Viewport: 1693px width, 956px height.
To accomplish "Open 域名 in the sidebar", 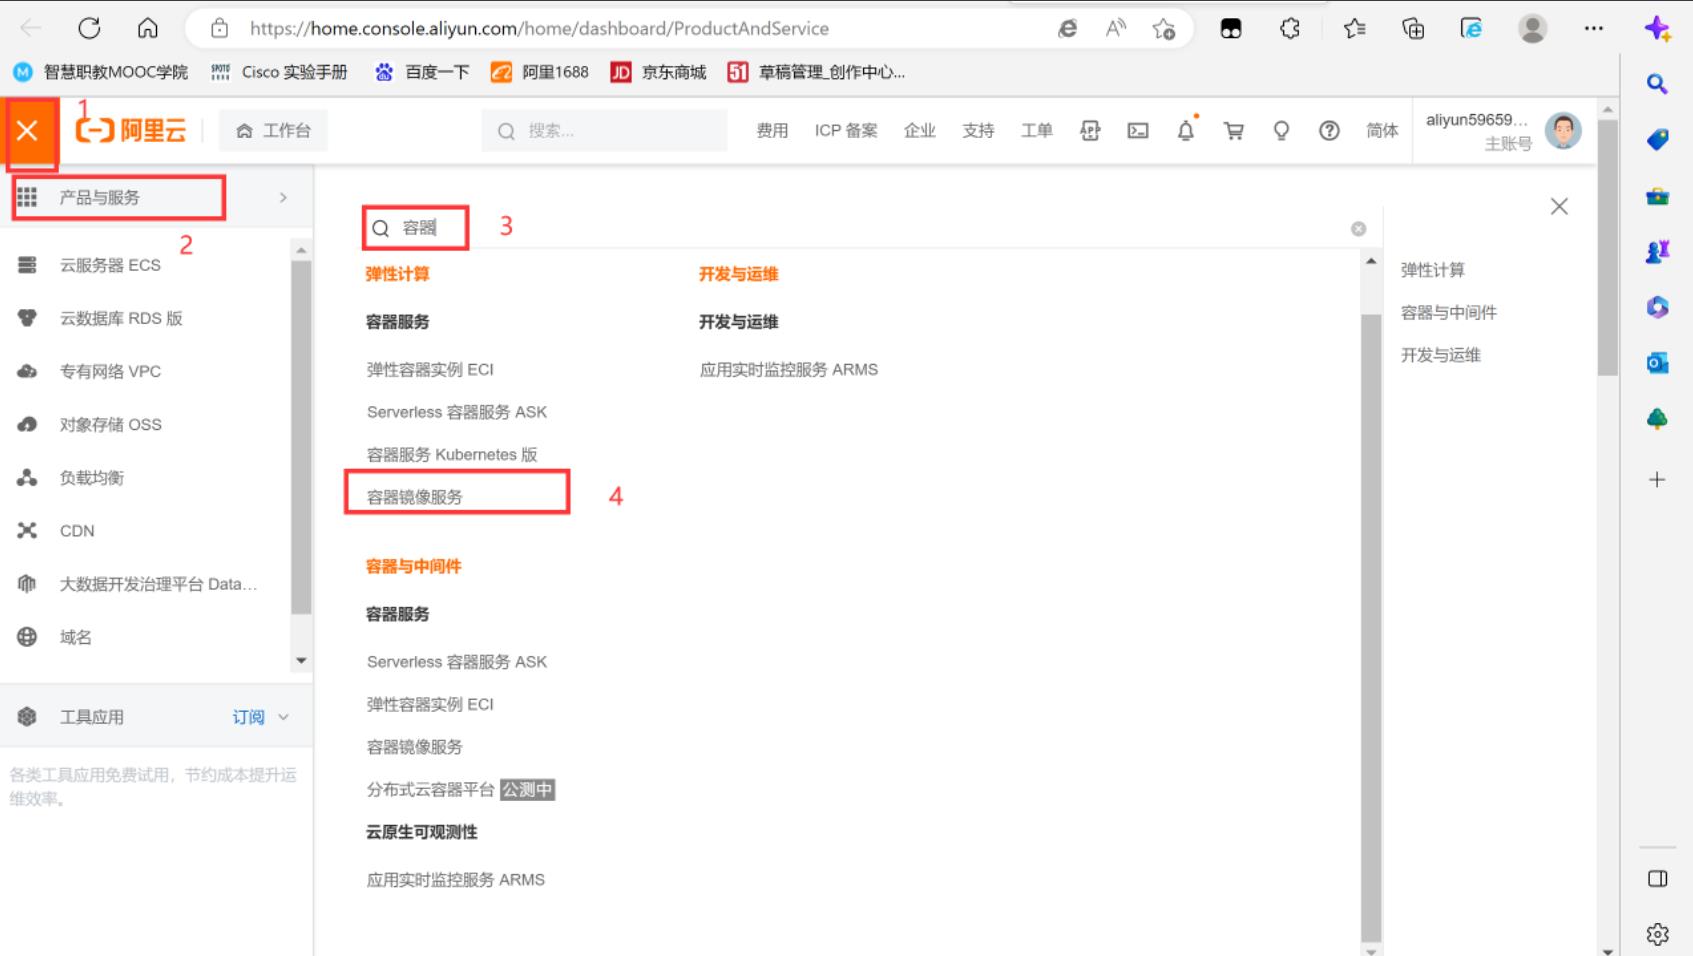I will coord(75,637).
